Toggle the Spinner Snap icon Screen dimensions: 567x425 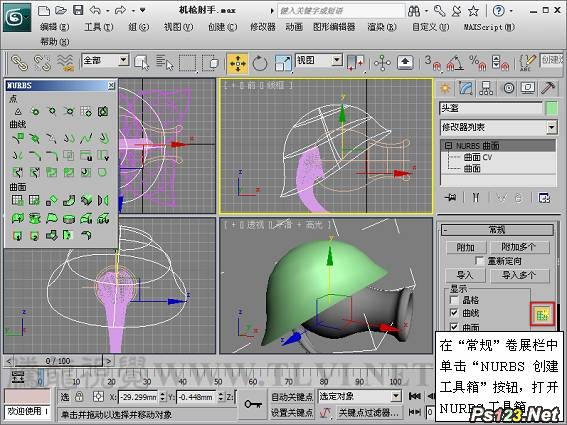point(501,63)
